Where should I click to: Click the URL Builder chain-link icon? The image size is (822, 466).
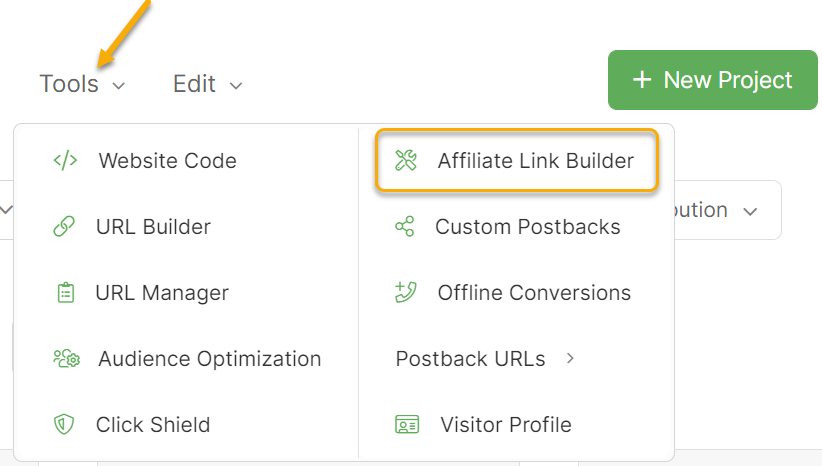[x=64, y=227]
